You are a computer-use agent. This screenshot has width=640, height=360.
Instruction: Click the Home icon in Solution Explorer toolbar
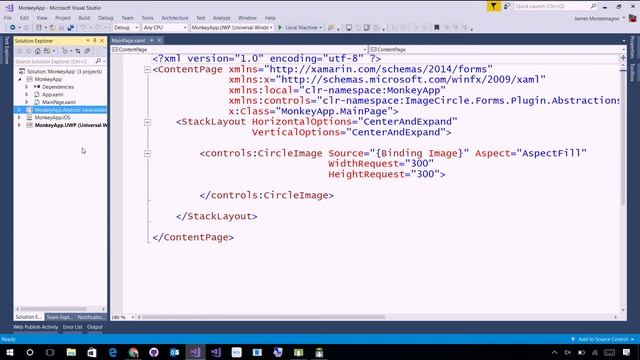[x=38, y=51]
